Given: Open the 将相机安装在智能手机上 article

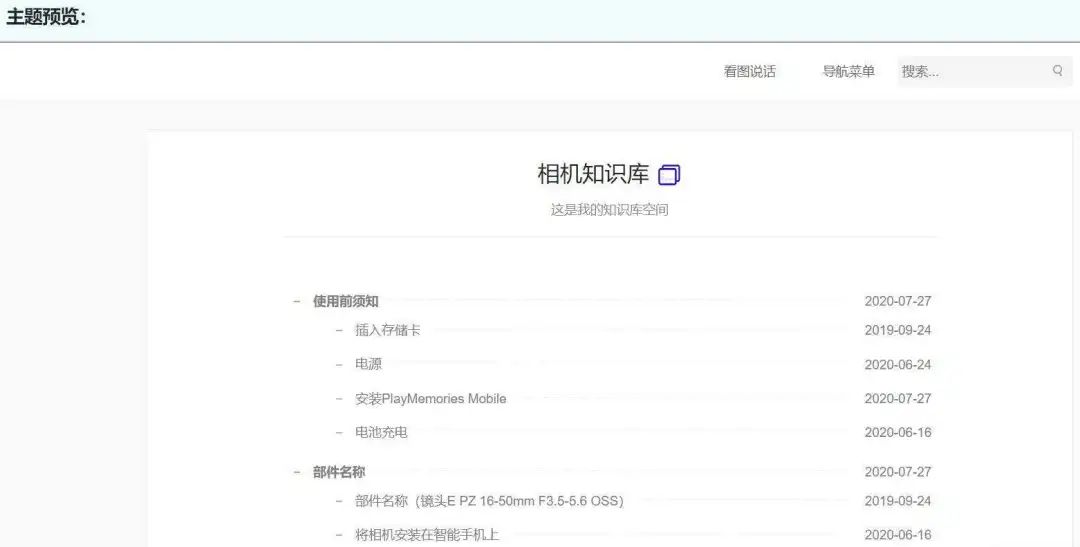Looking at the screenshot, I should tap(427, 535).
